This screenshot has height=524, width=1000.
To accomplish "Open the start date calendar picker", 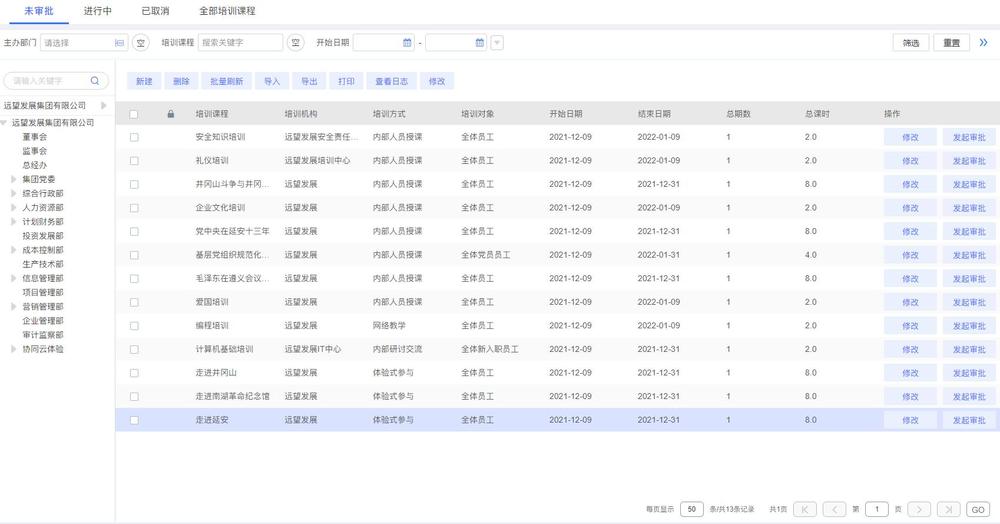I will [x=407, y=43].
